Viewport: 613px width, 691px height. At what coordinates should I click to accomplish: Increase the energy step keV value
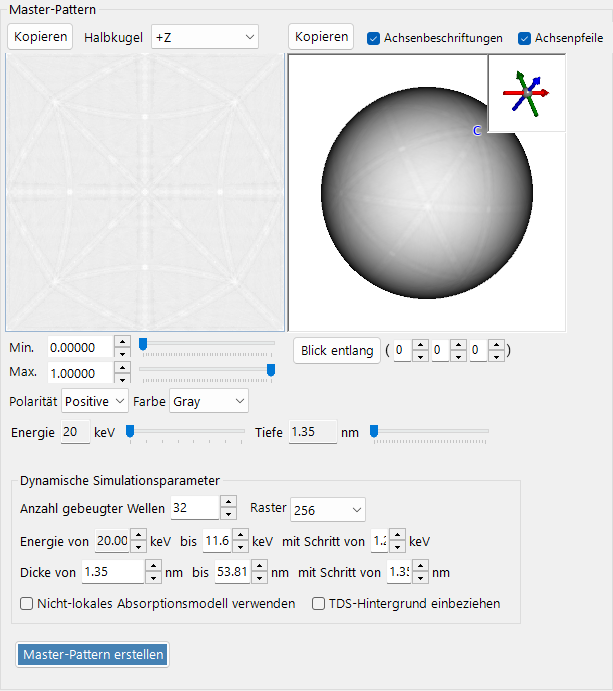click(x=397, y=535)
